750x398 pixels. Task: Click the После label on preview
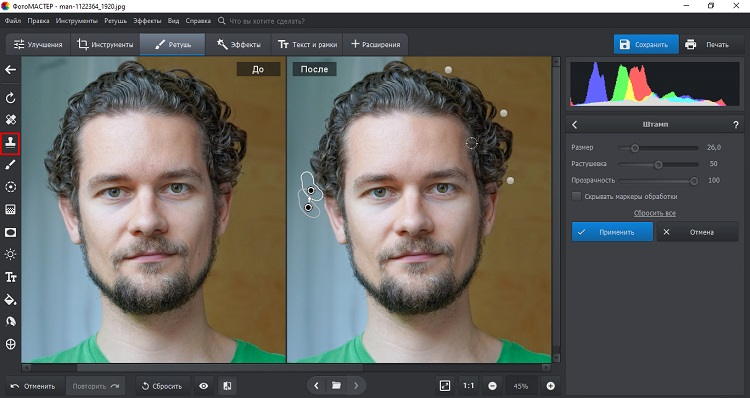click(x=314, y=69)
